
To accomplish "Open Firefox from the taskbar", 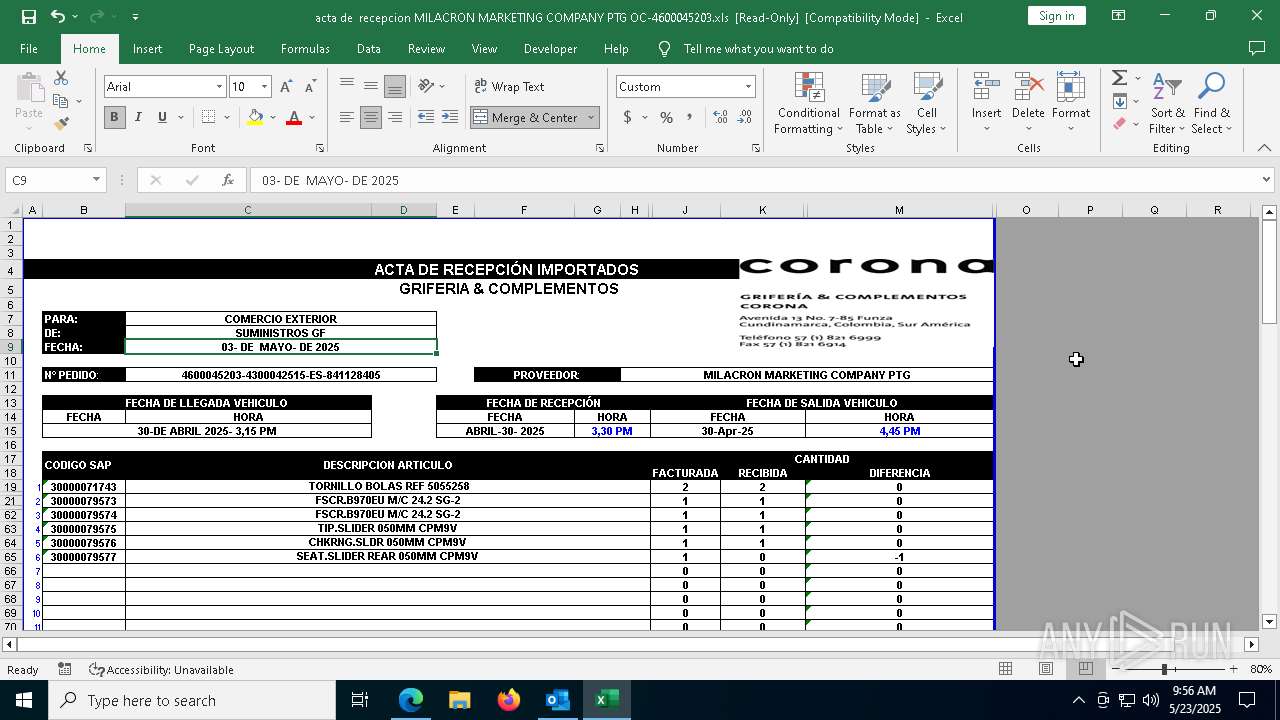I will click(509, 700).
